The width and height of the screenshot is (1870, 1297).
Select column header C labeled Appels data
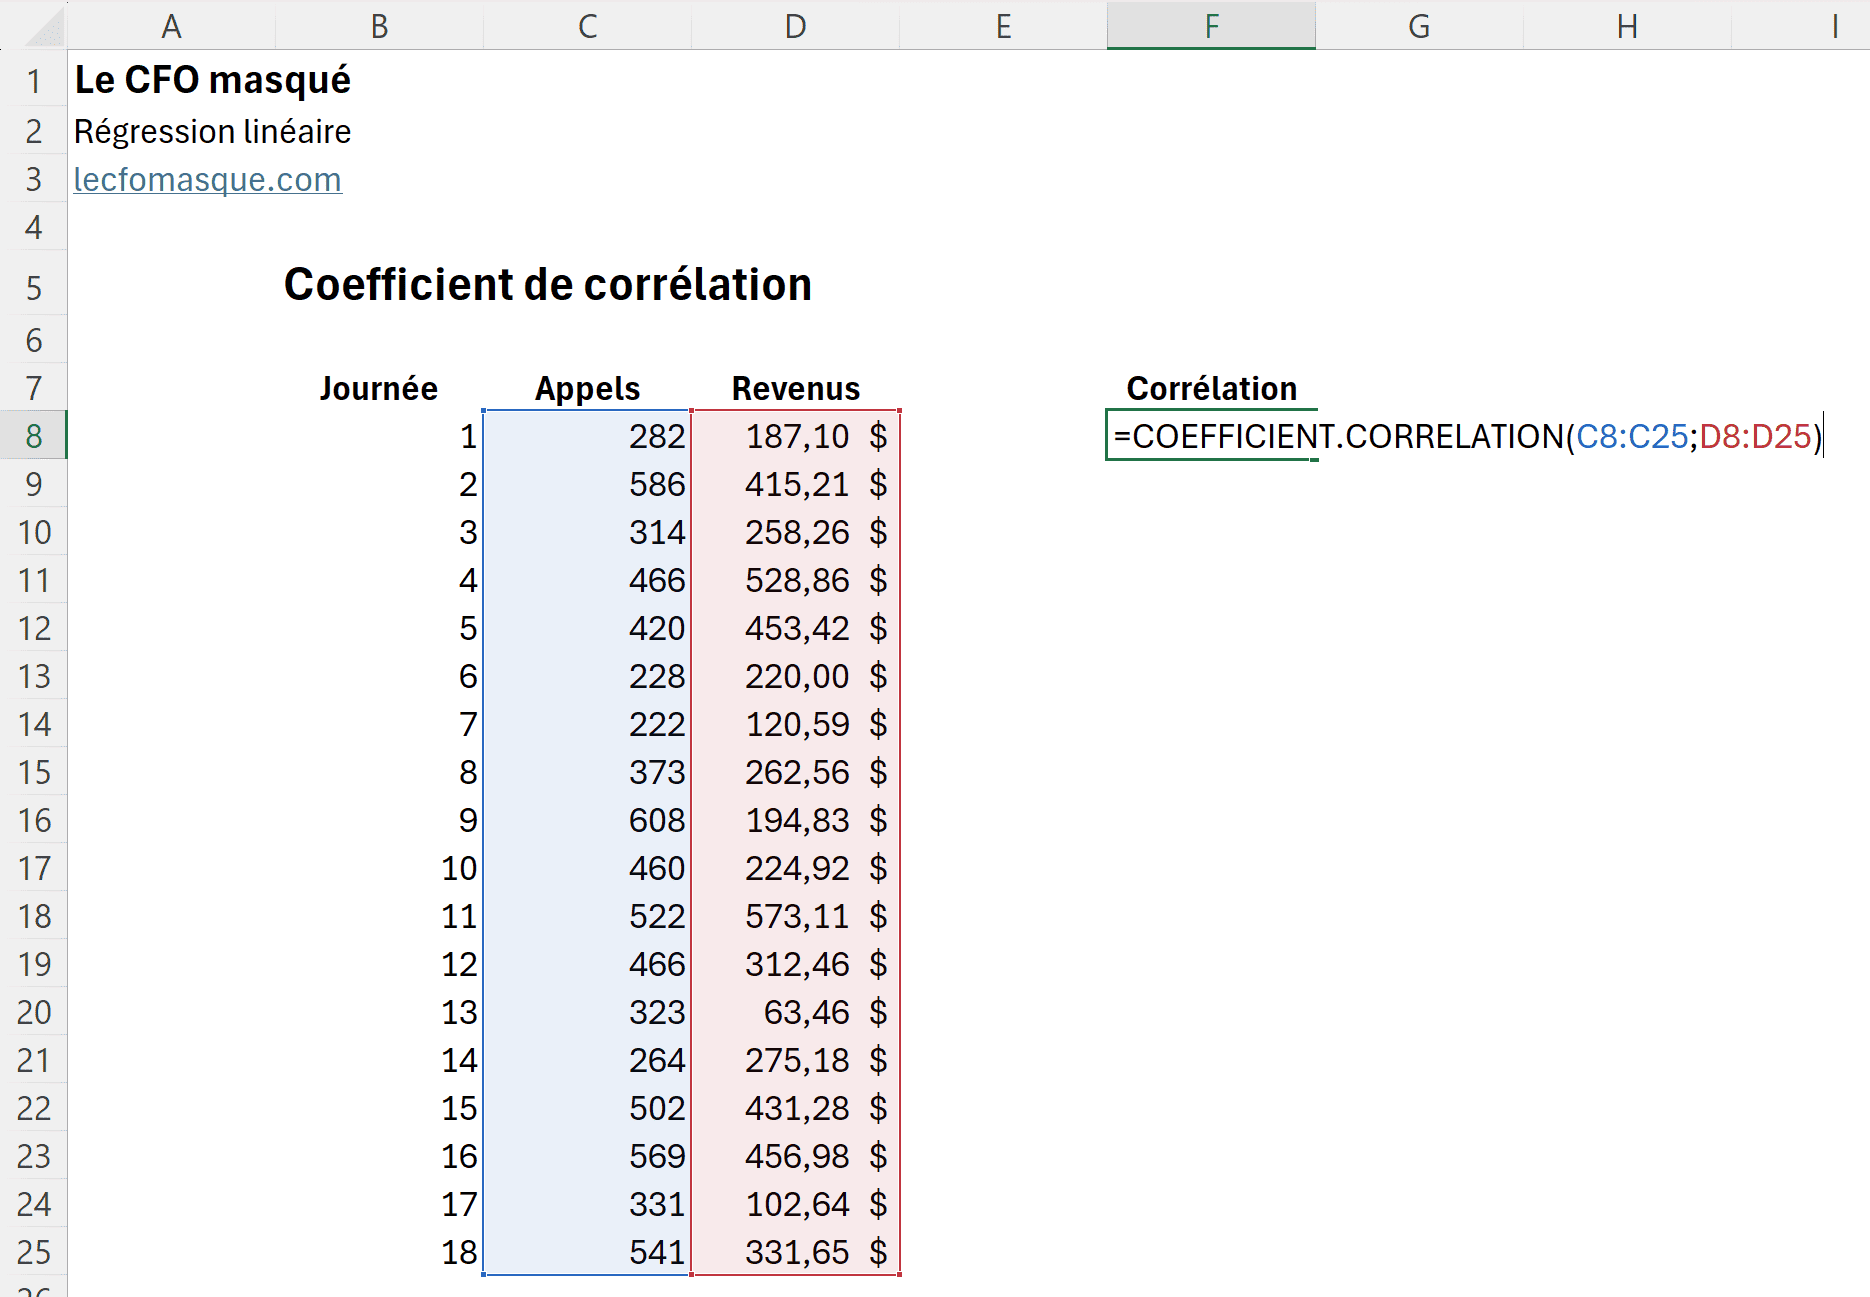pos(586,26)
